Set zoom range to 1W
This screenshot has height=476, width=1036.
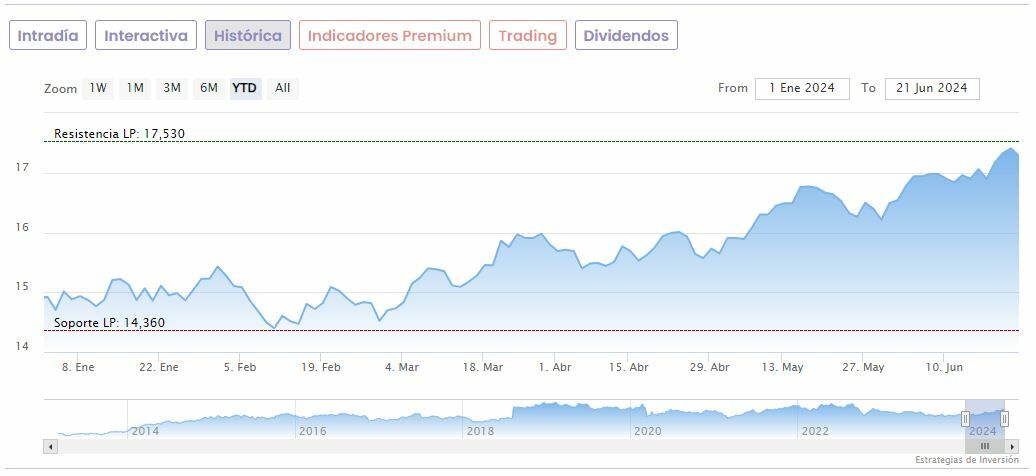click(98, 88)
